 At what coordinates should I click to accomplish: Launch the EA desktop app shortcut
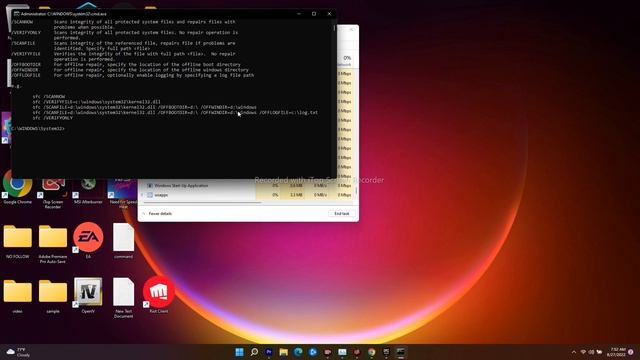tap(88, 240)
